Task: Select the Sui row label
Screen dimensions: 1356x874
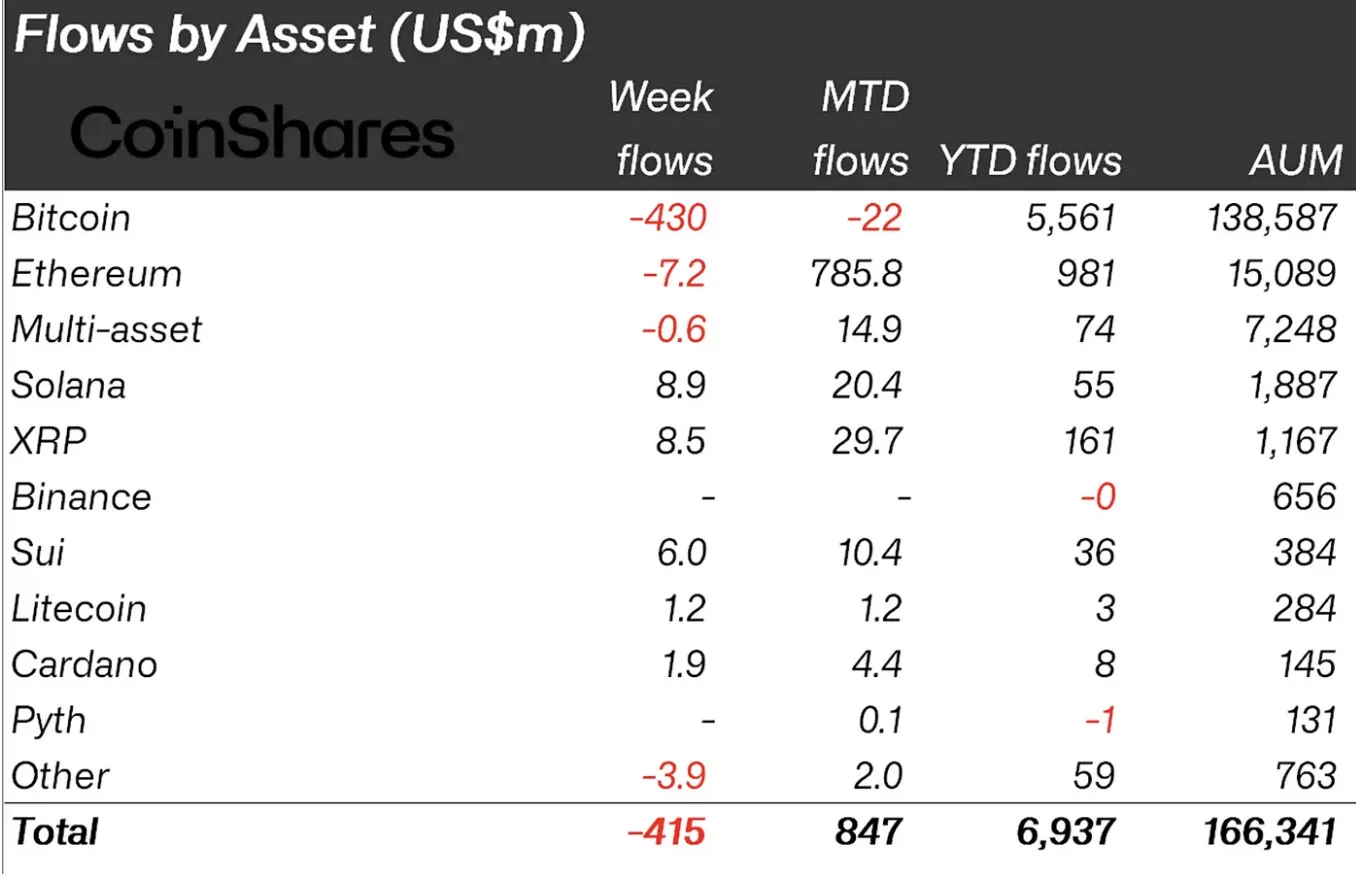Action: point(37,553)
